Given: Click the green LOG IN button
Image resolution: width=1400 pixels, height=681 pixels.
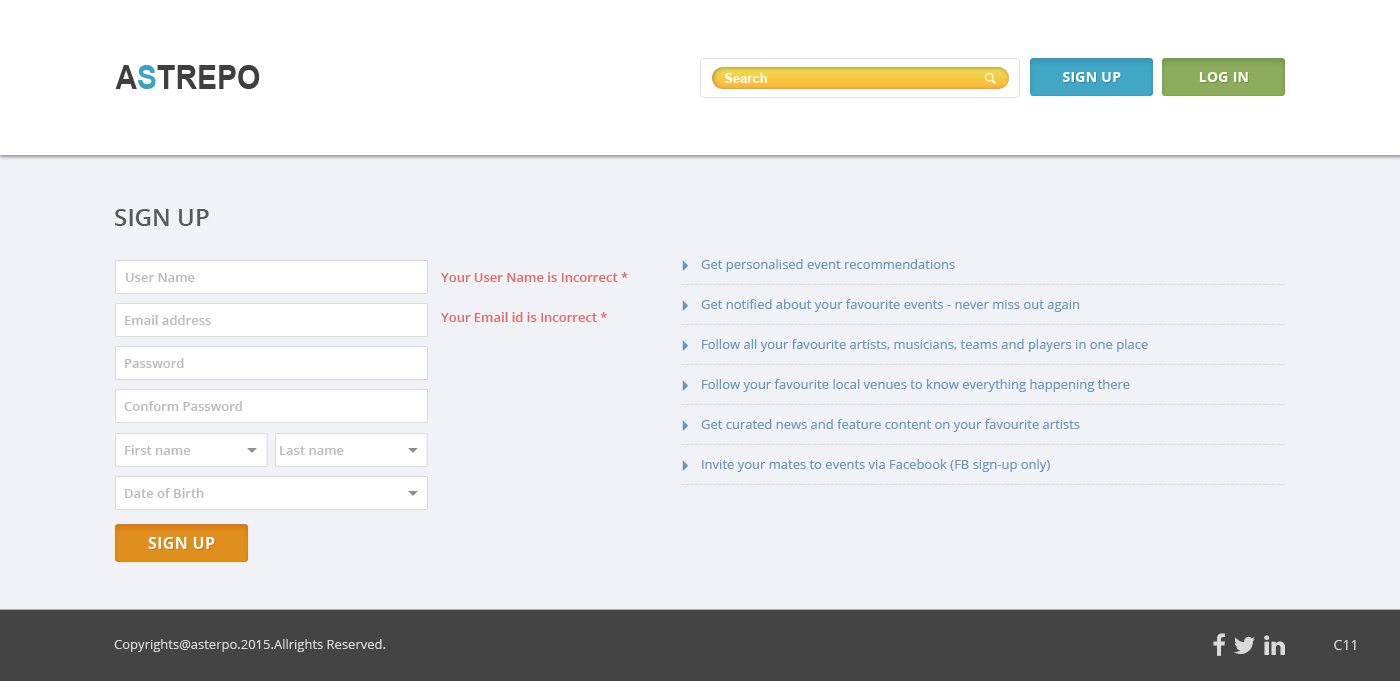Looking at the screenshot, I should point(1223,77).
